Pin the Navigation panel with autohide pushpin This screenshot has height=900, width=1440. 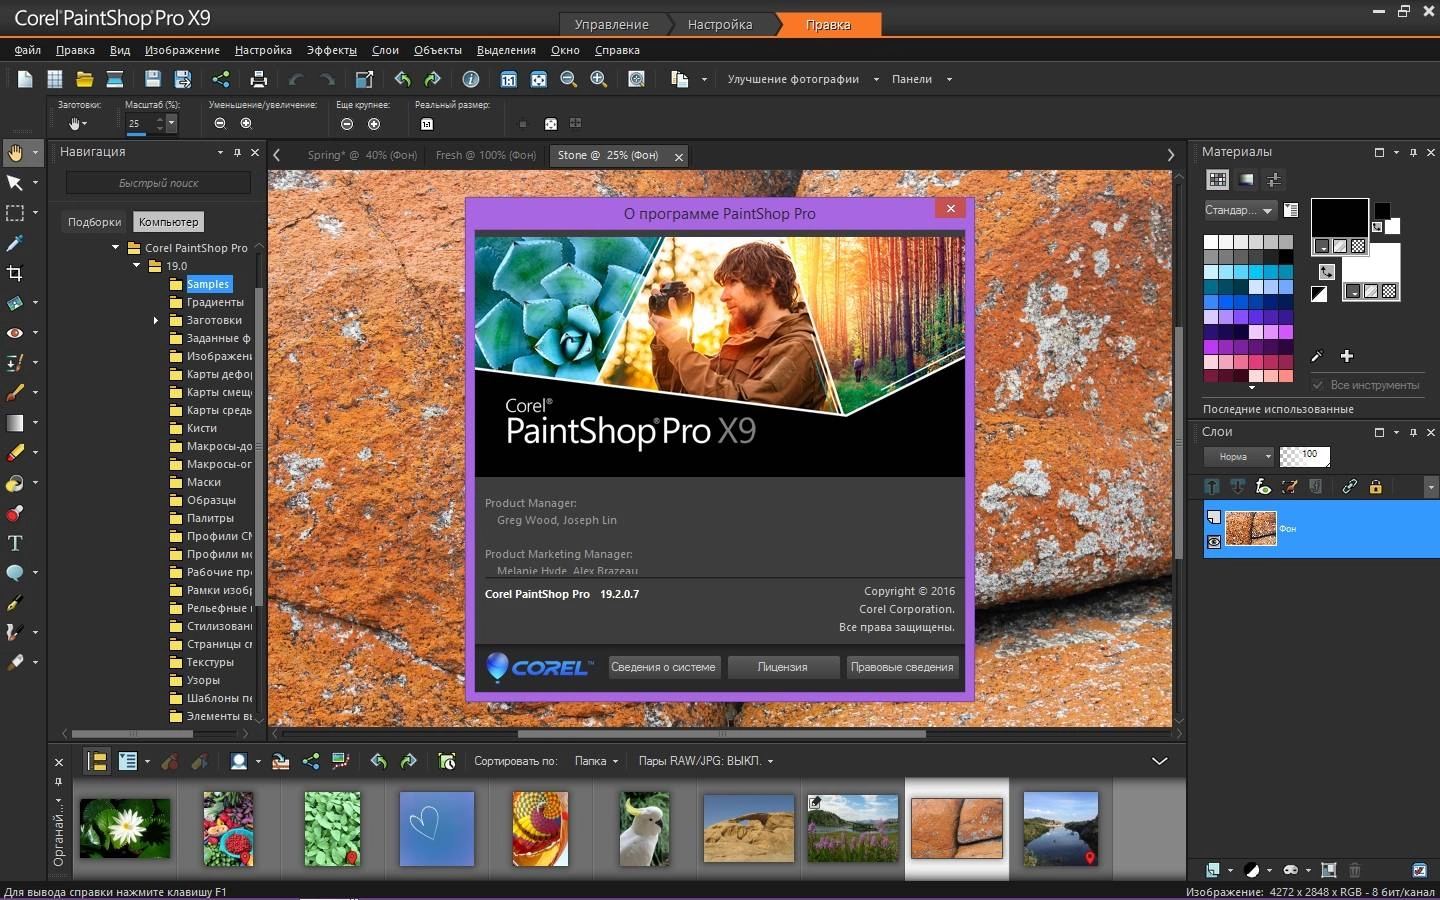[237, 152]
